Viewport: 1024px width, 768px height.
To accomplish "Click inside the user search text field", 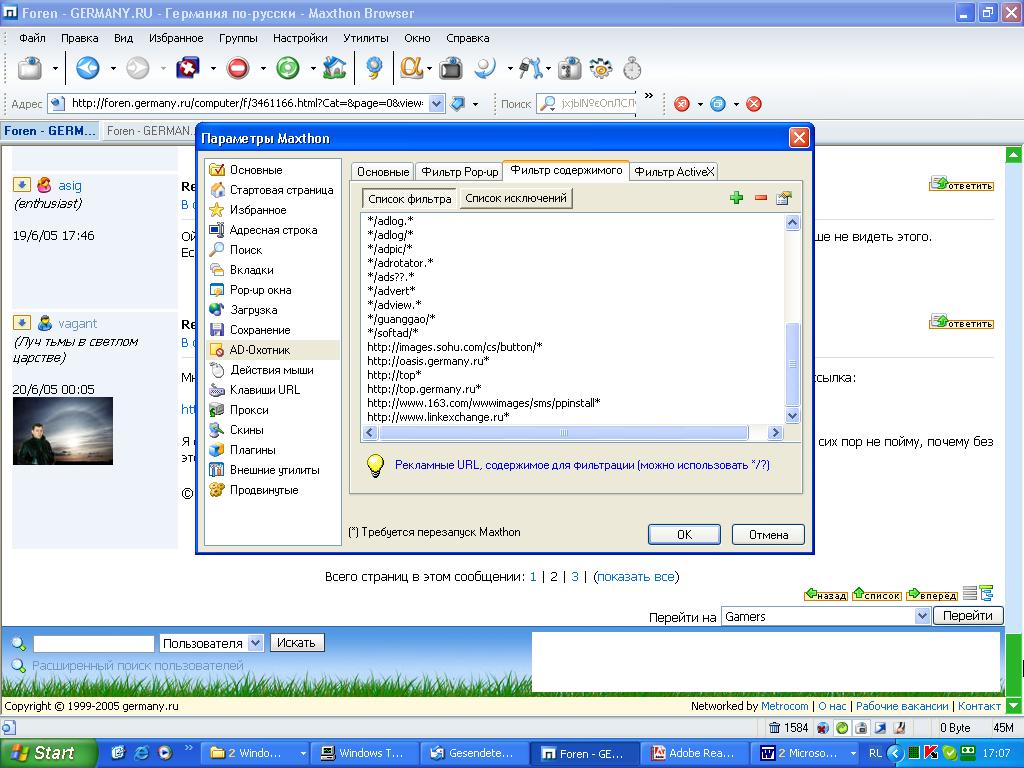I will 93,643.
